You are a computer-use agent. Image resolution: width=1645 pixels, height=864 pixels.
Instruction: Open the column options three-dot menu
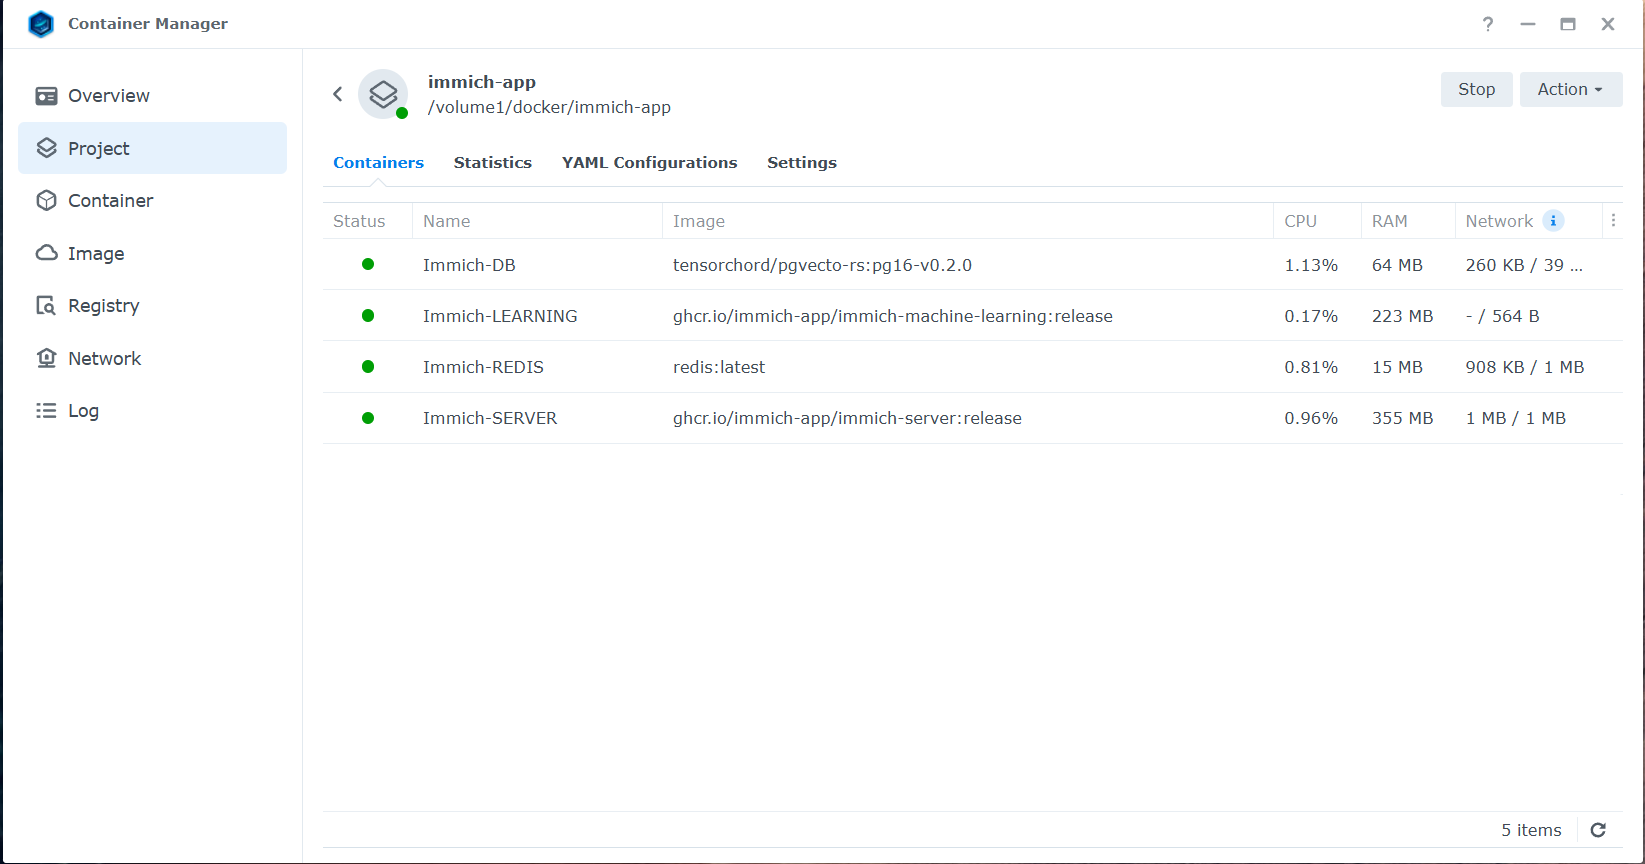(x=1613, y=221)
